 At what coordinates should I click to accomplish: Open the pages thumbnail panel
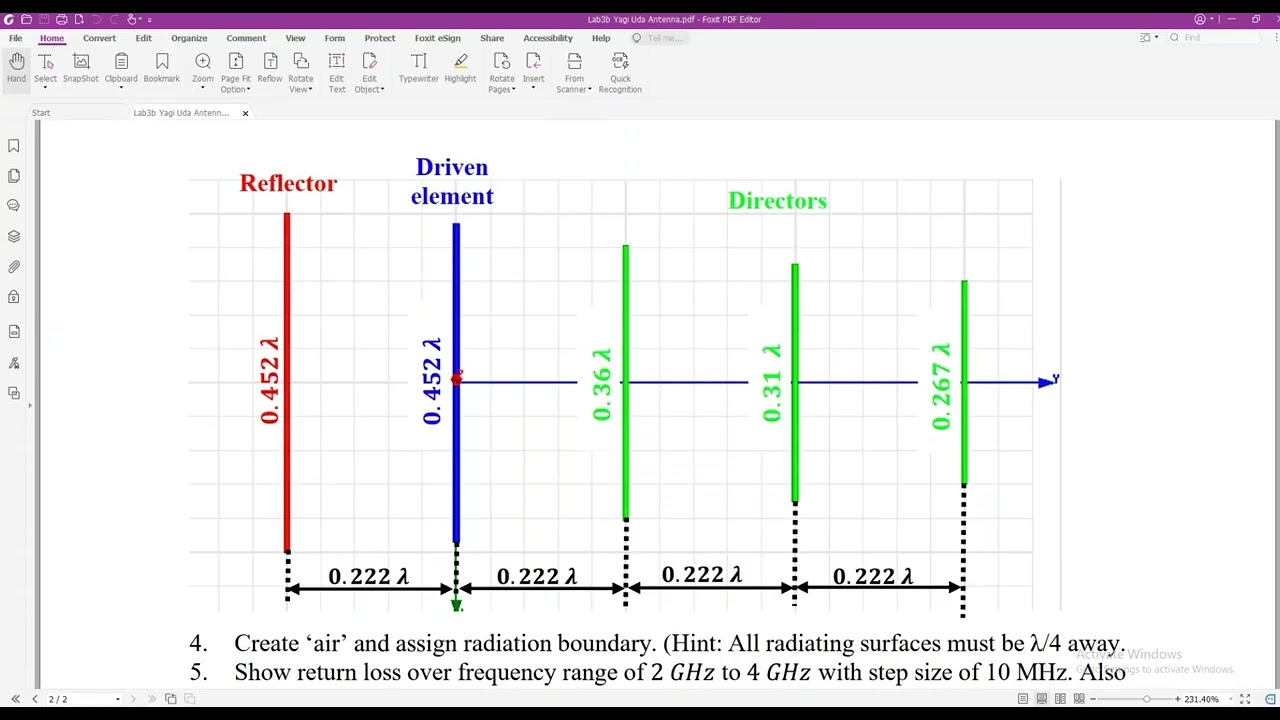pos(14,176)
